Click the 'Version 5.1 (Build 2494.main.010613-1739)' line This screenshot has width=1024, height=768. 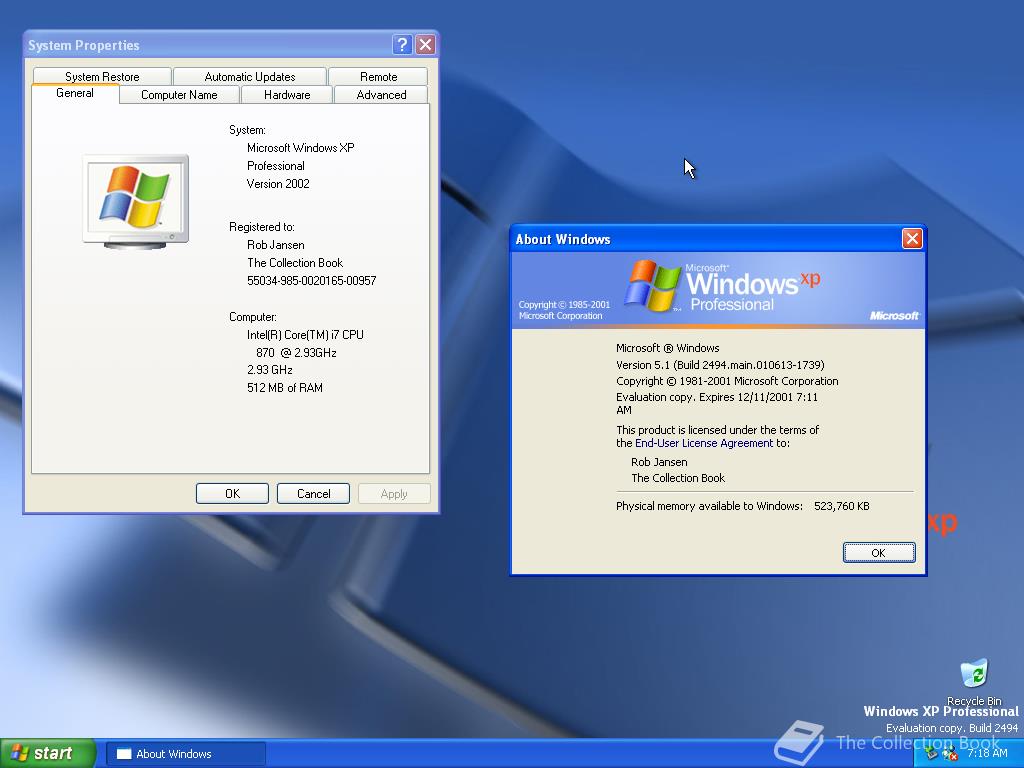click(x=720, y=365)
